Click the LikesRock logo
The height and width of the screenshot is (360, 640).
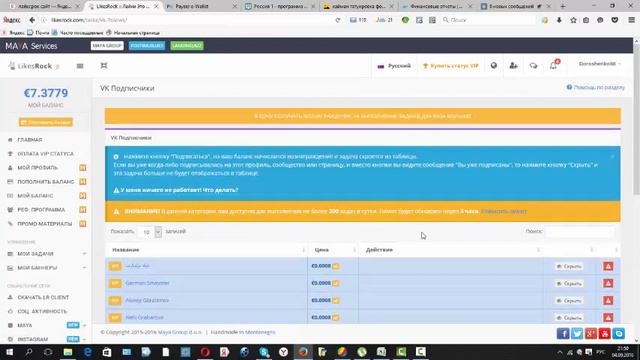click(34, 66)
